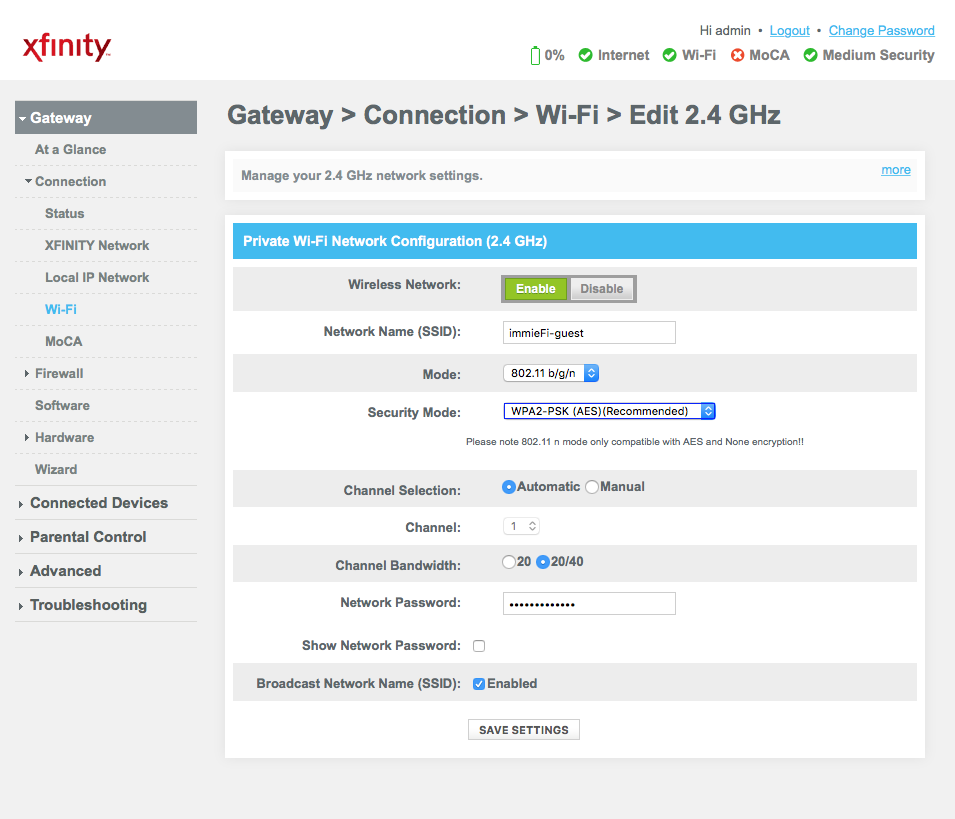This screenshot has height=819, width=955.
Task: Click the Wi-Fi status check icon
Action: [669, 56]
